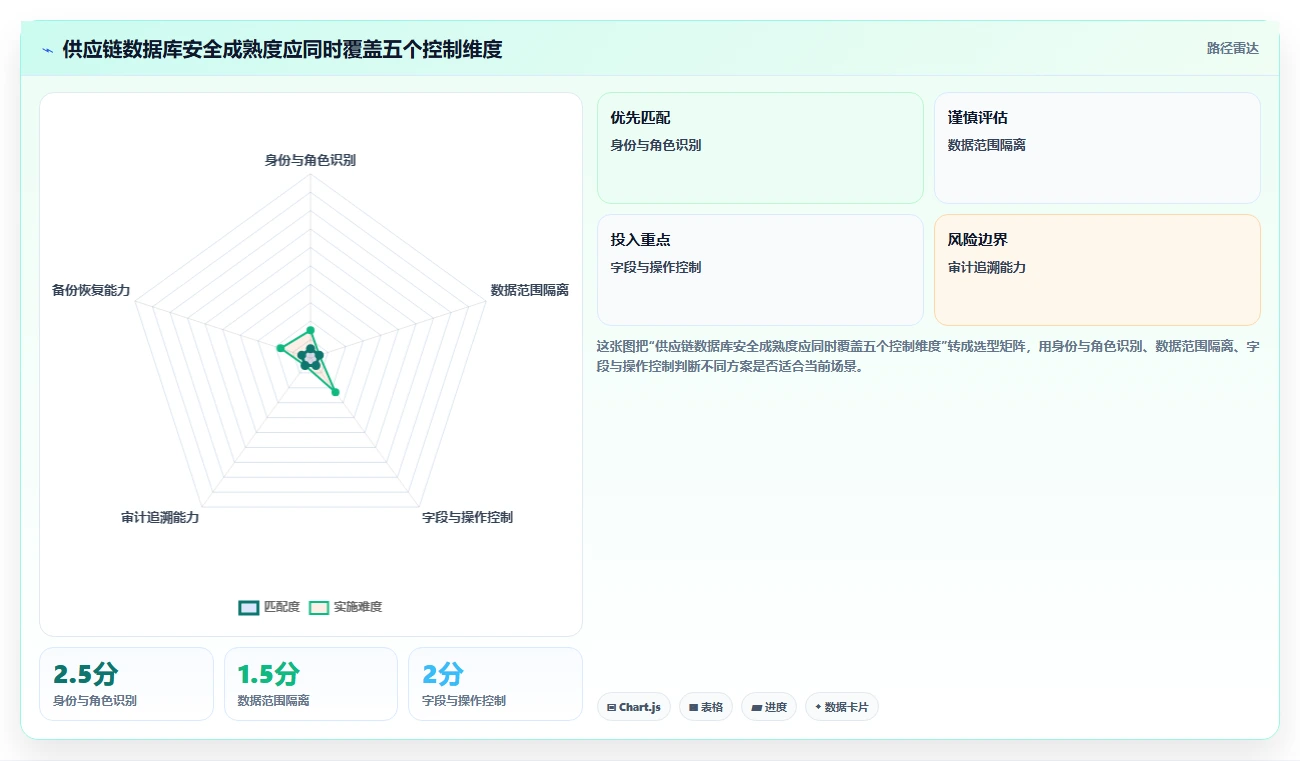Click 审计追溯能力 text in 风险边界 card
Image resolution: width=1300 pixels, height=761 pixels.
(987, 267)
